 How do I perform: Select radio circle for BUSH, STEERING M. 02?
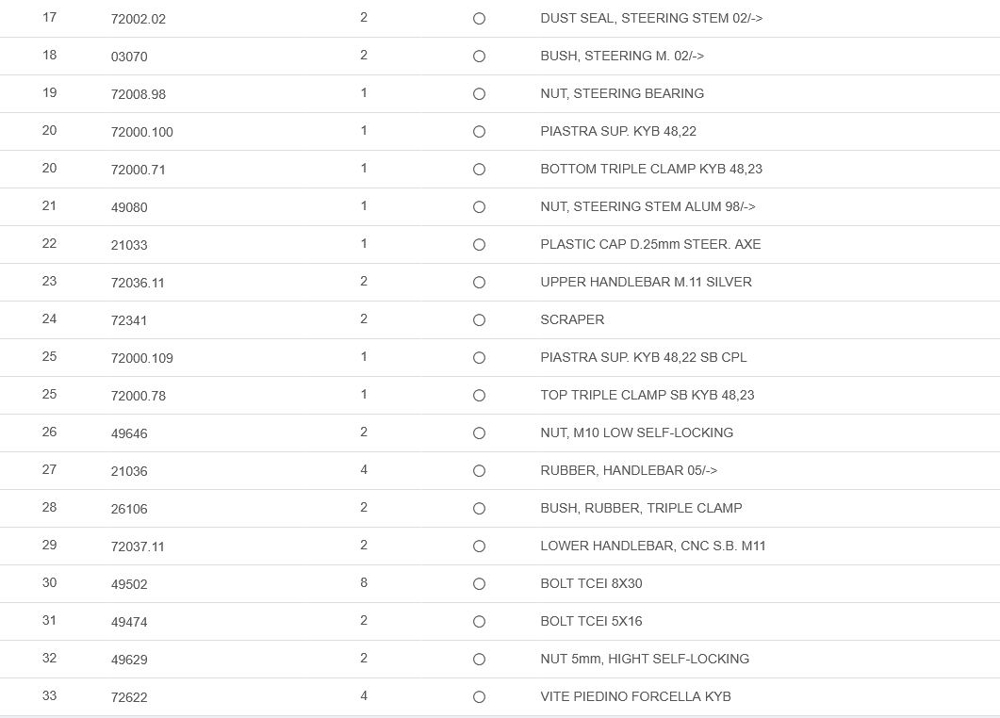point(479,56)
